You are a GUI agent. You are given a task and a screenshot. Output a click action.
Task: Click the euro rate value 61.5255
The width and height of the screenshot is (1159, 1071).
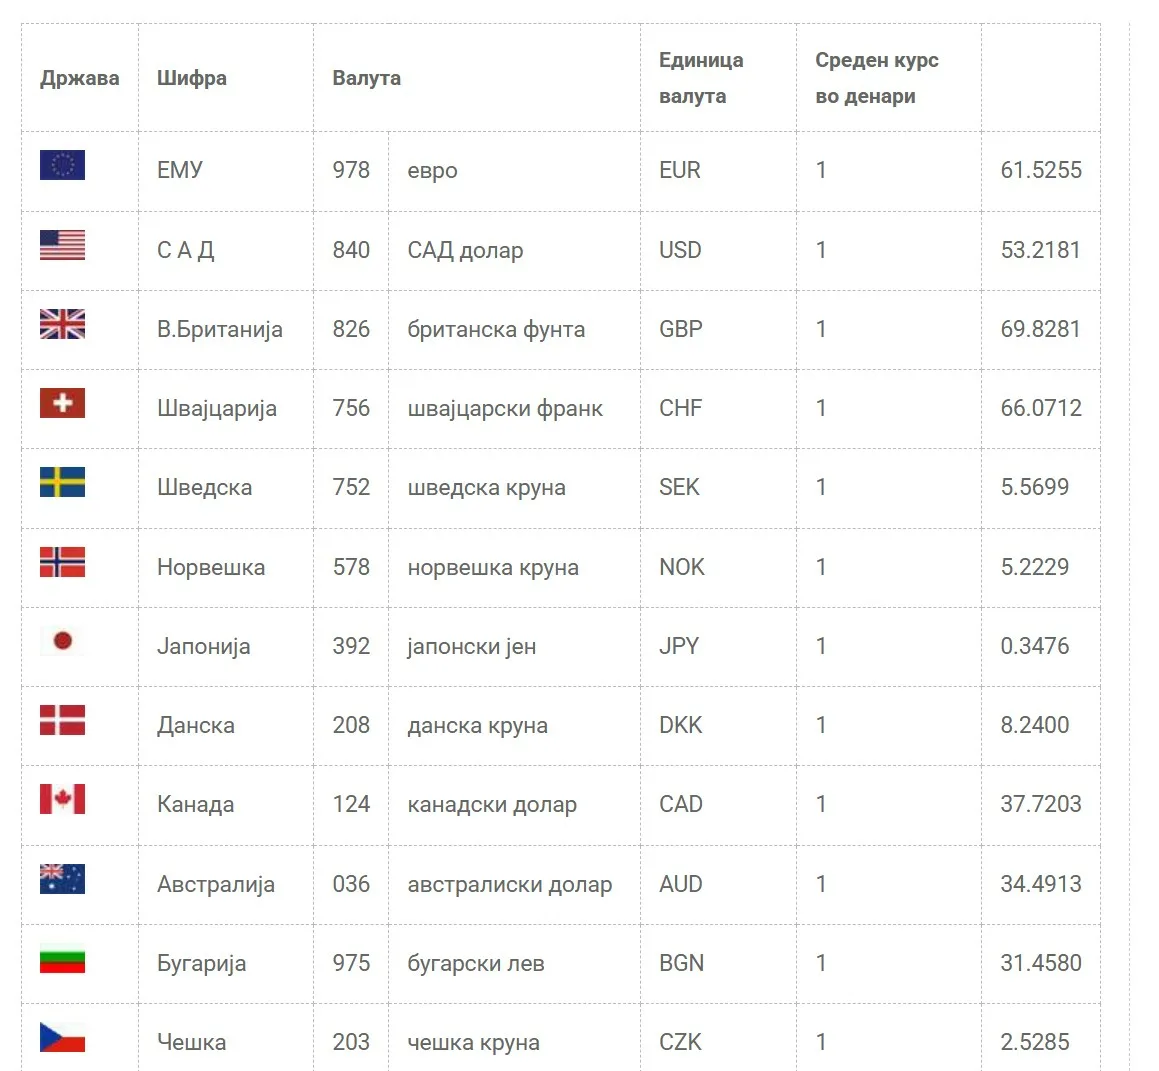click(1041, 170)
